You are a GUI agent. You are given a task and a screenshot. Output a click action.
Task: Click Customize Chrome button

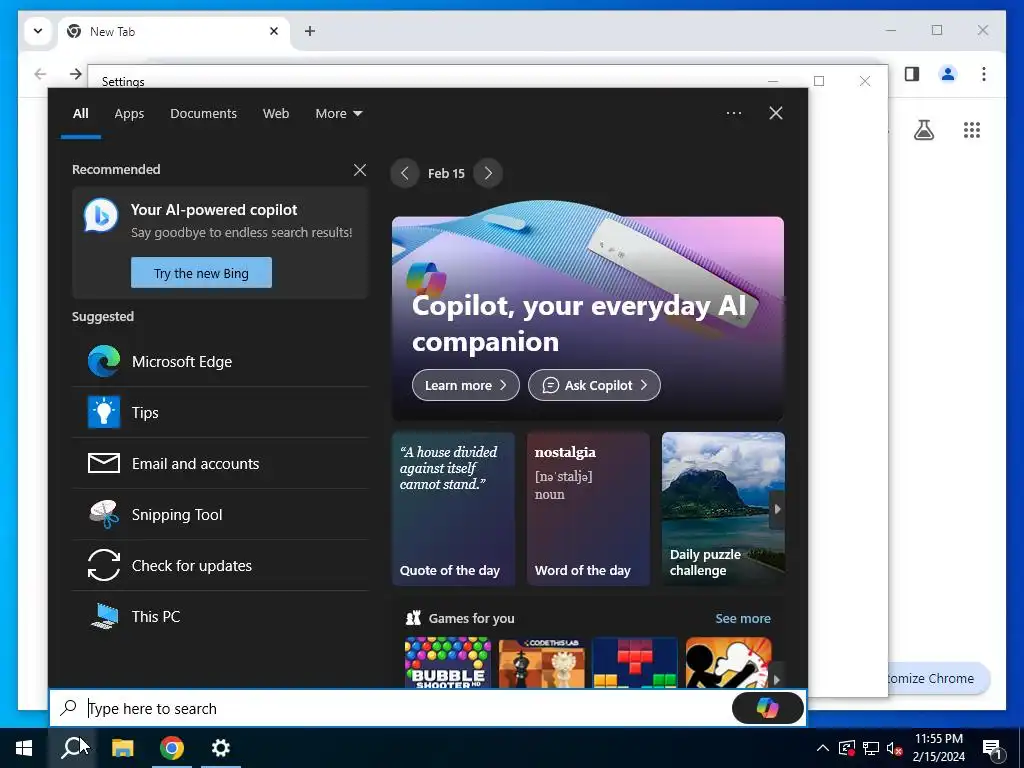tap(939, 679)
